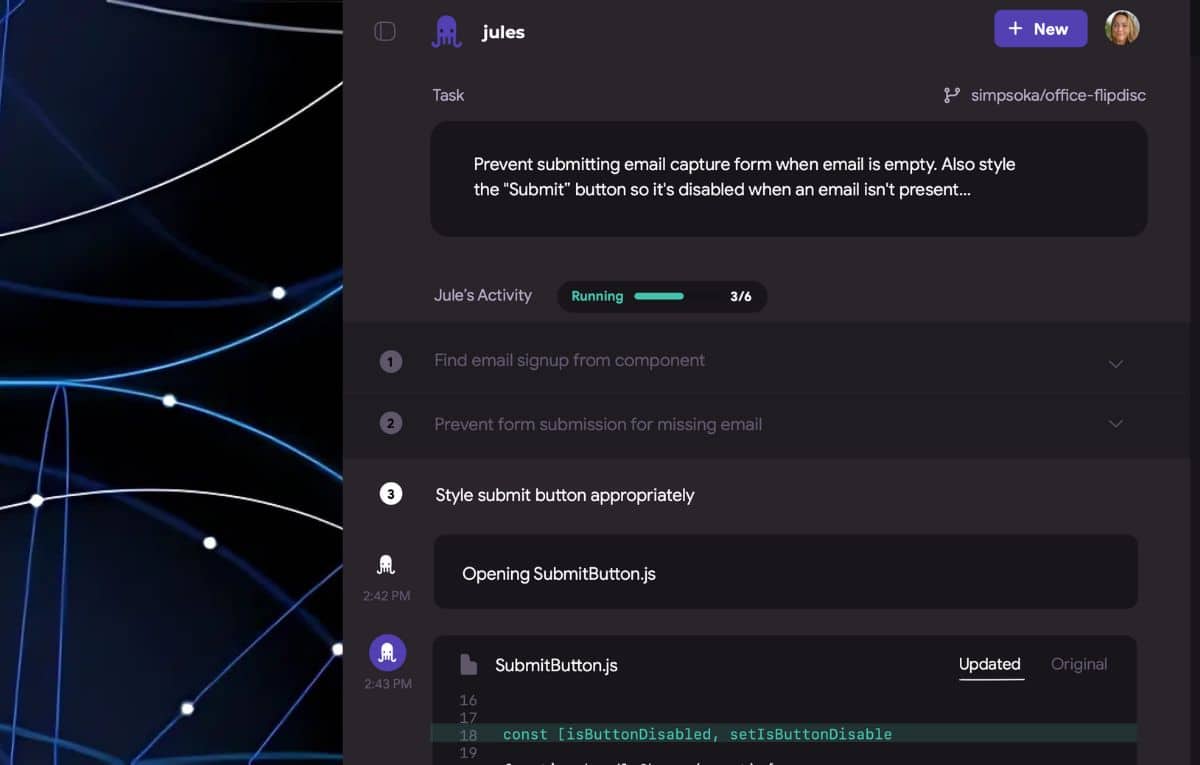Click the Running progress bar
Image resolution: width=1200 pixels, height=765 pixels.
(x=659, y=296)
